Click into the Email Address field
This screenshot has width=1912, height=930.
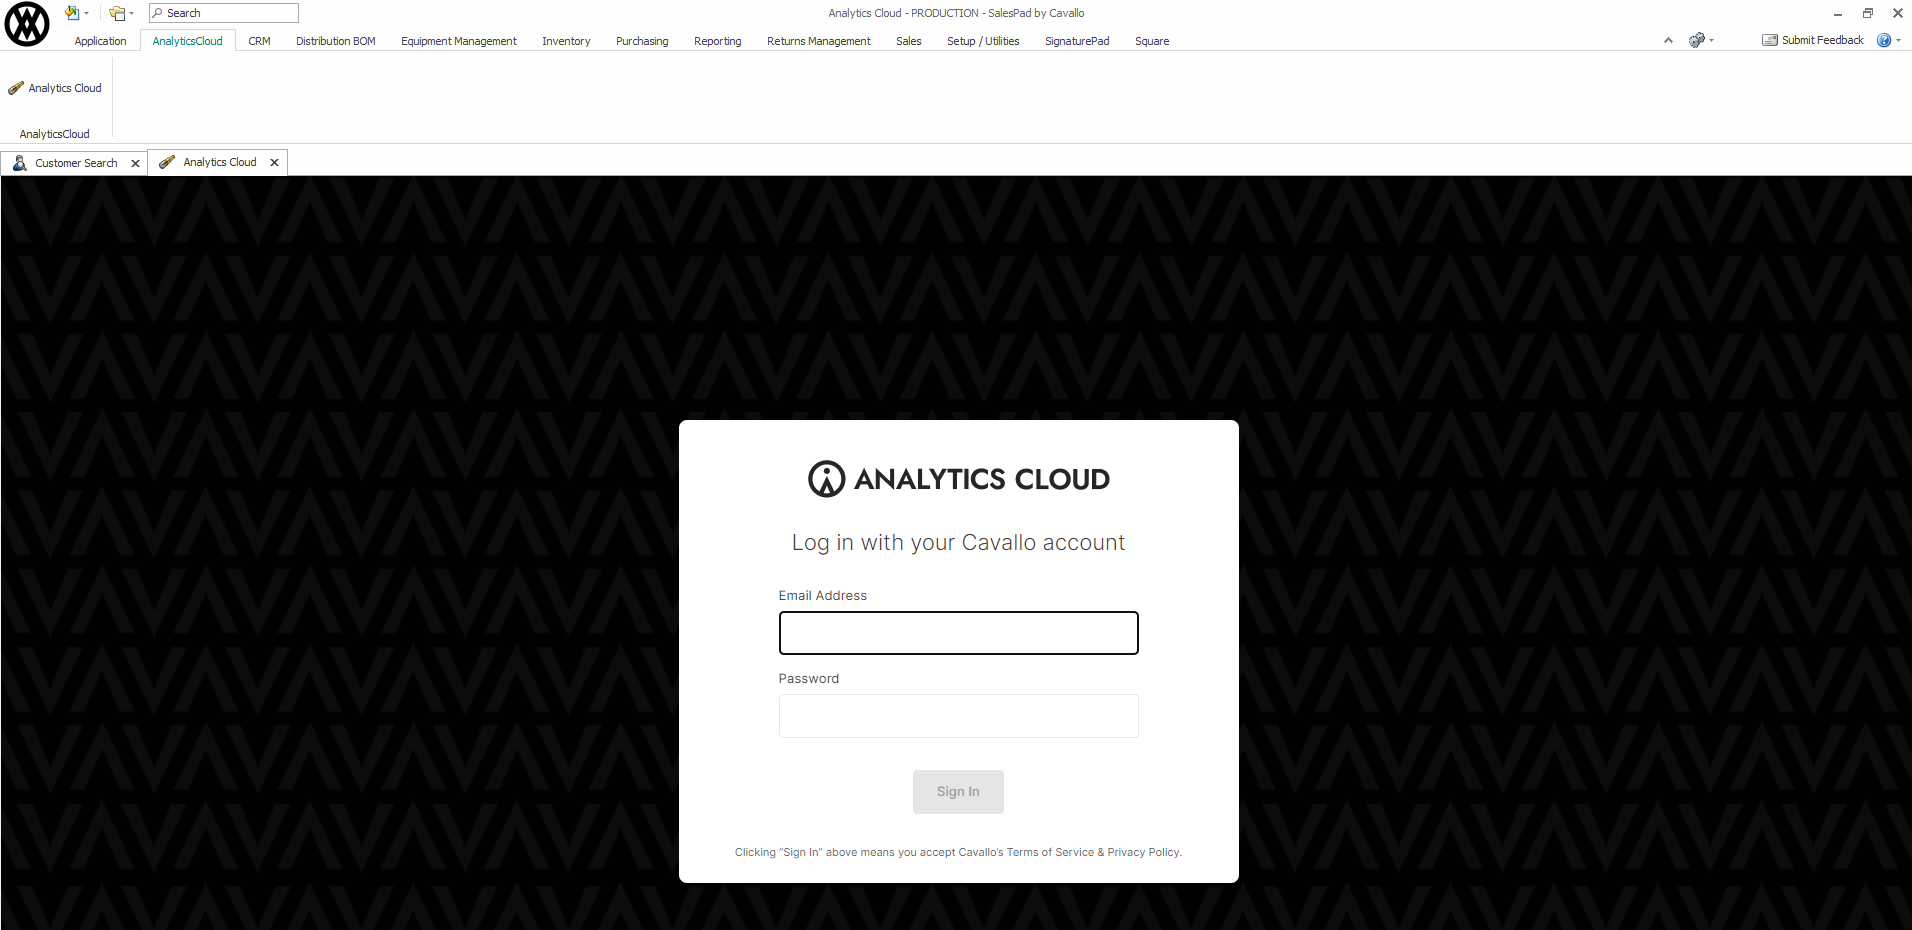958,633
